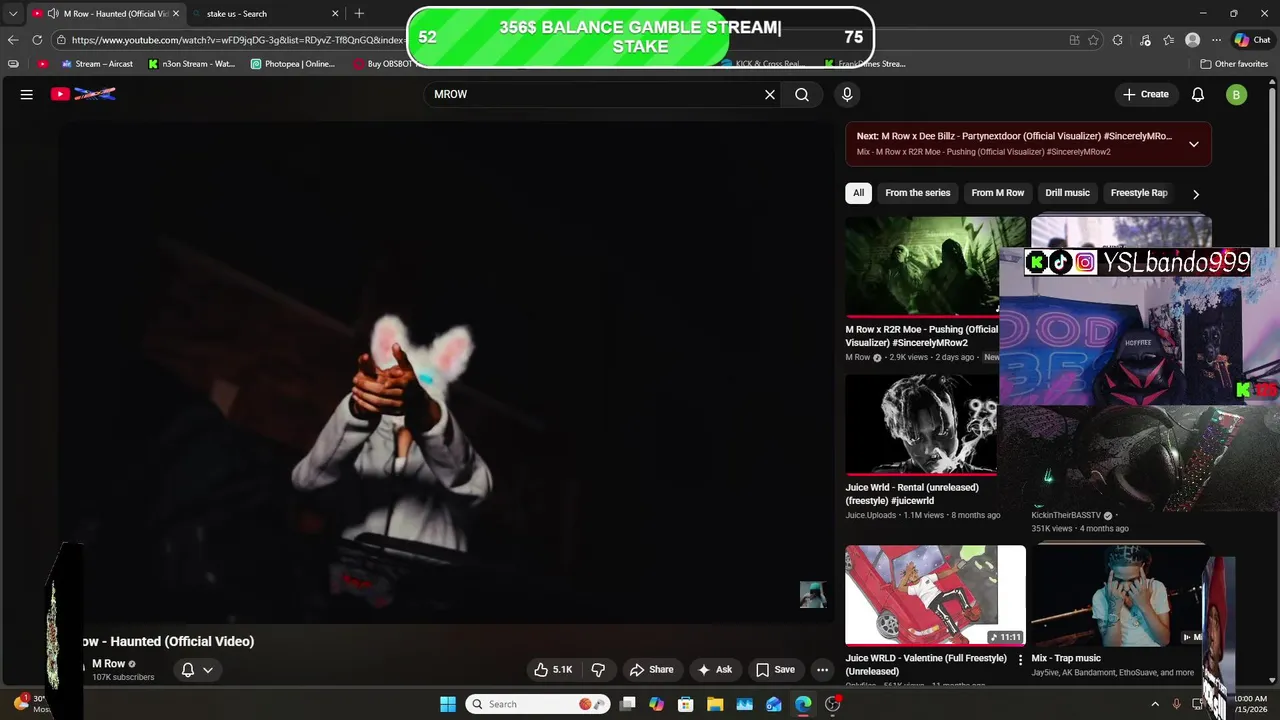
Task: Open options for Juice WRLD Valentine video
Action: click(1020, 660)
